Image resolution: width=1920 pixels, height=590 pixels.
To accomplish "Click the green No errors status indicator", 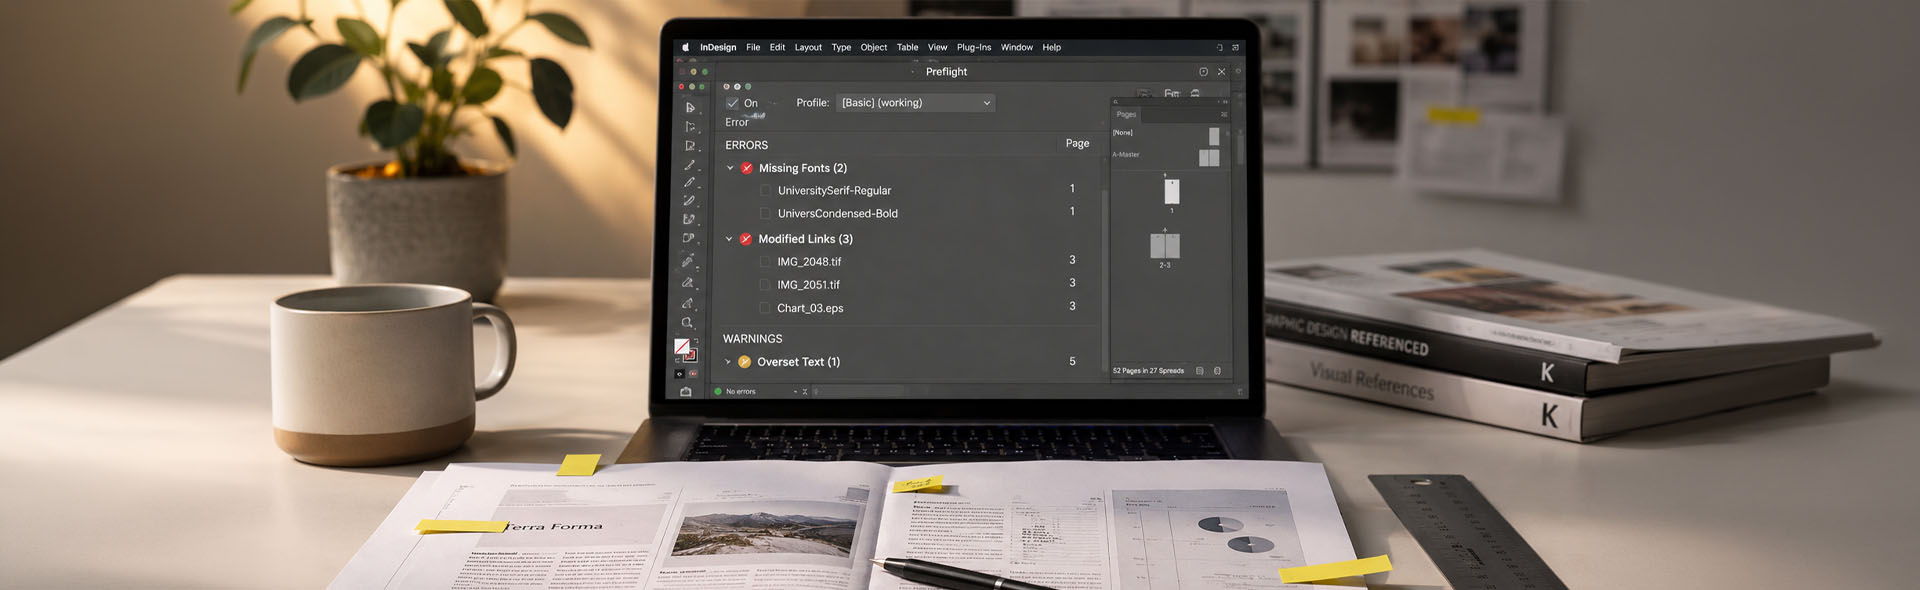I will point(718,392).
